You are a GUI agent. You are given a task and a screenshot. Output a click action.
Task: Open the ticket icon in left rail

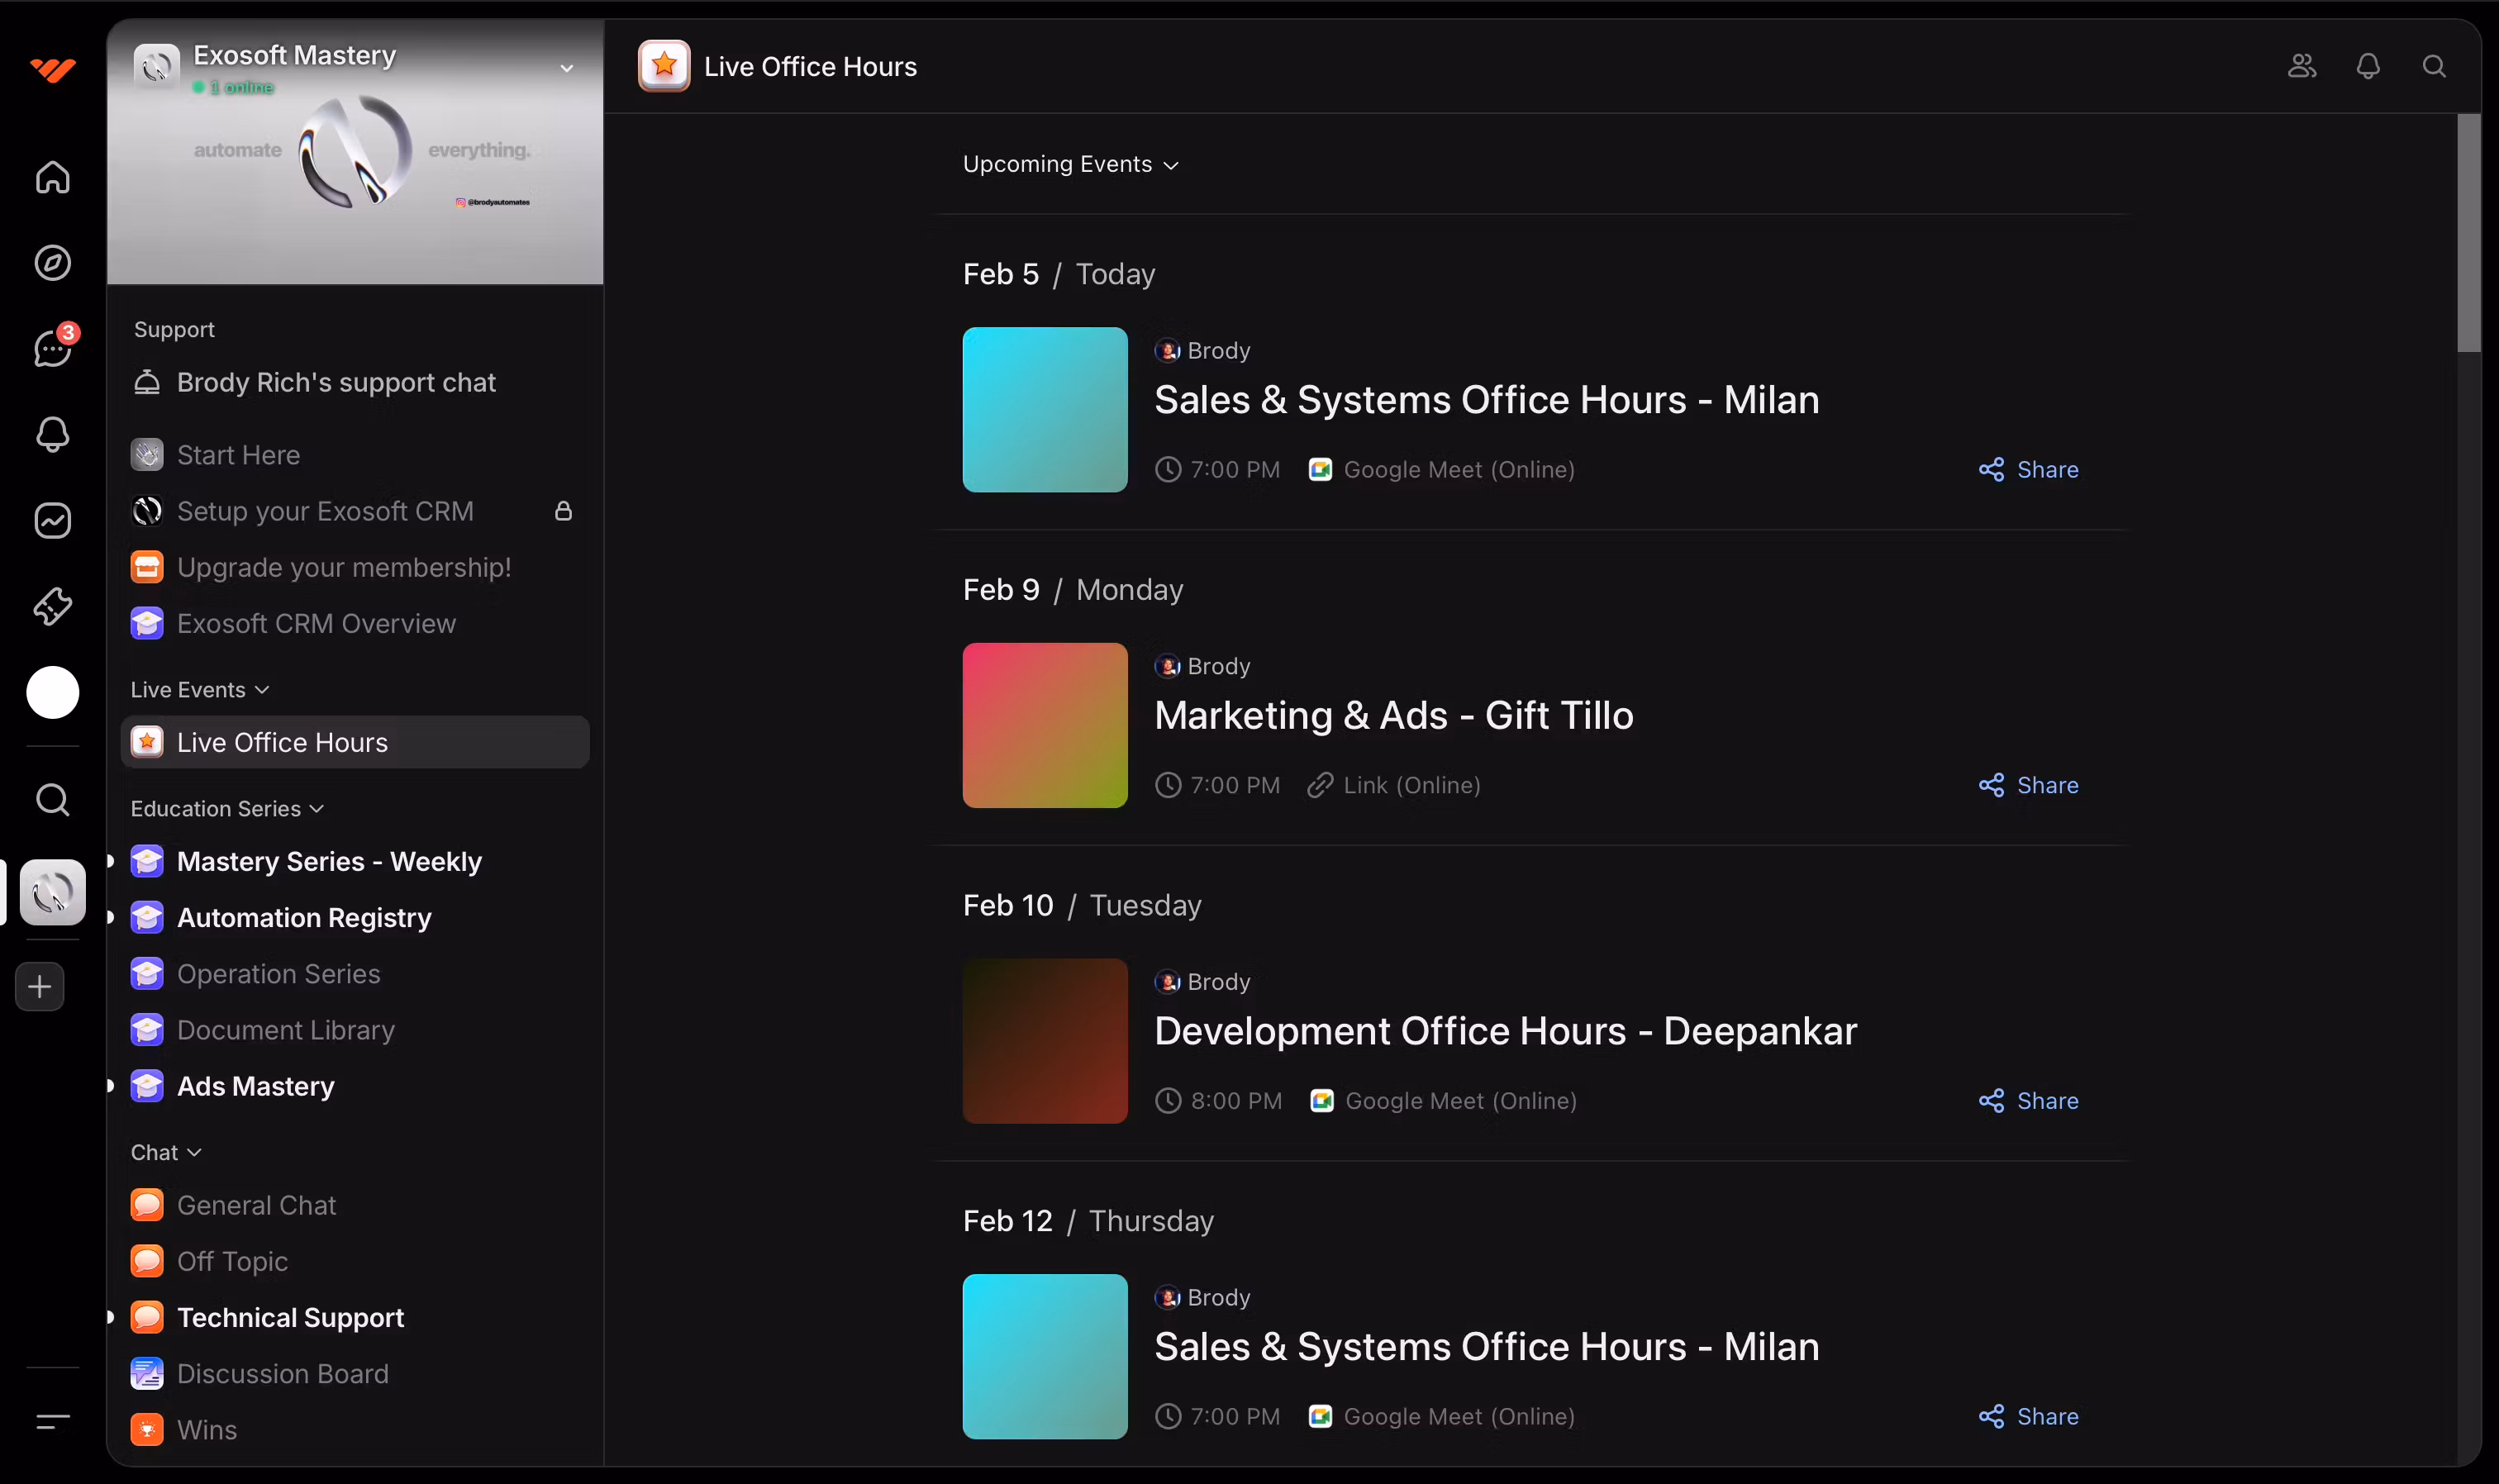[x=52, y=606]
